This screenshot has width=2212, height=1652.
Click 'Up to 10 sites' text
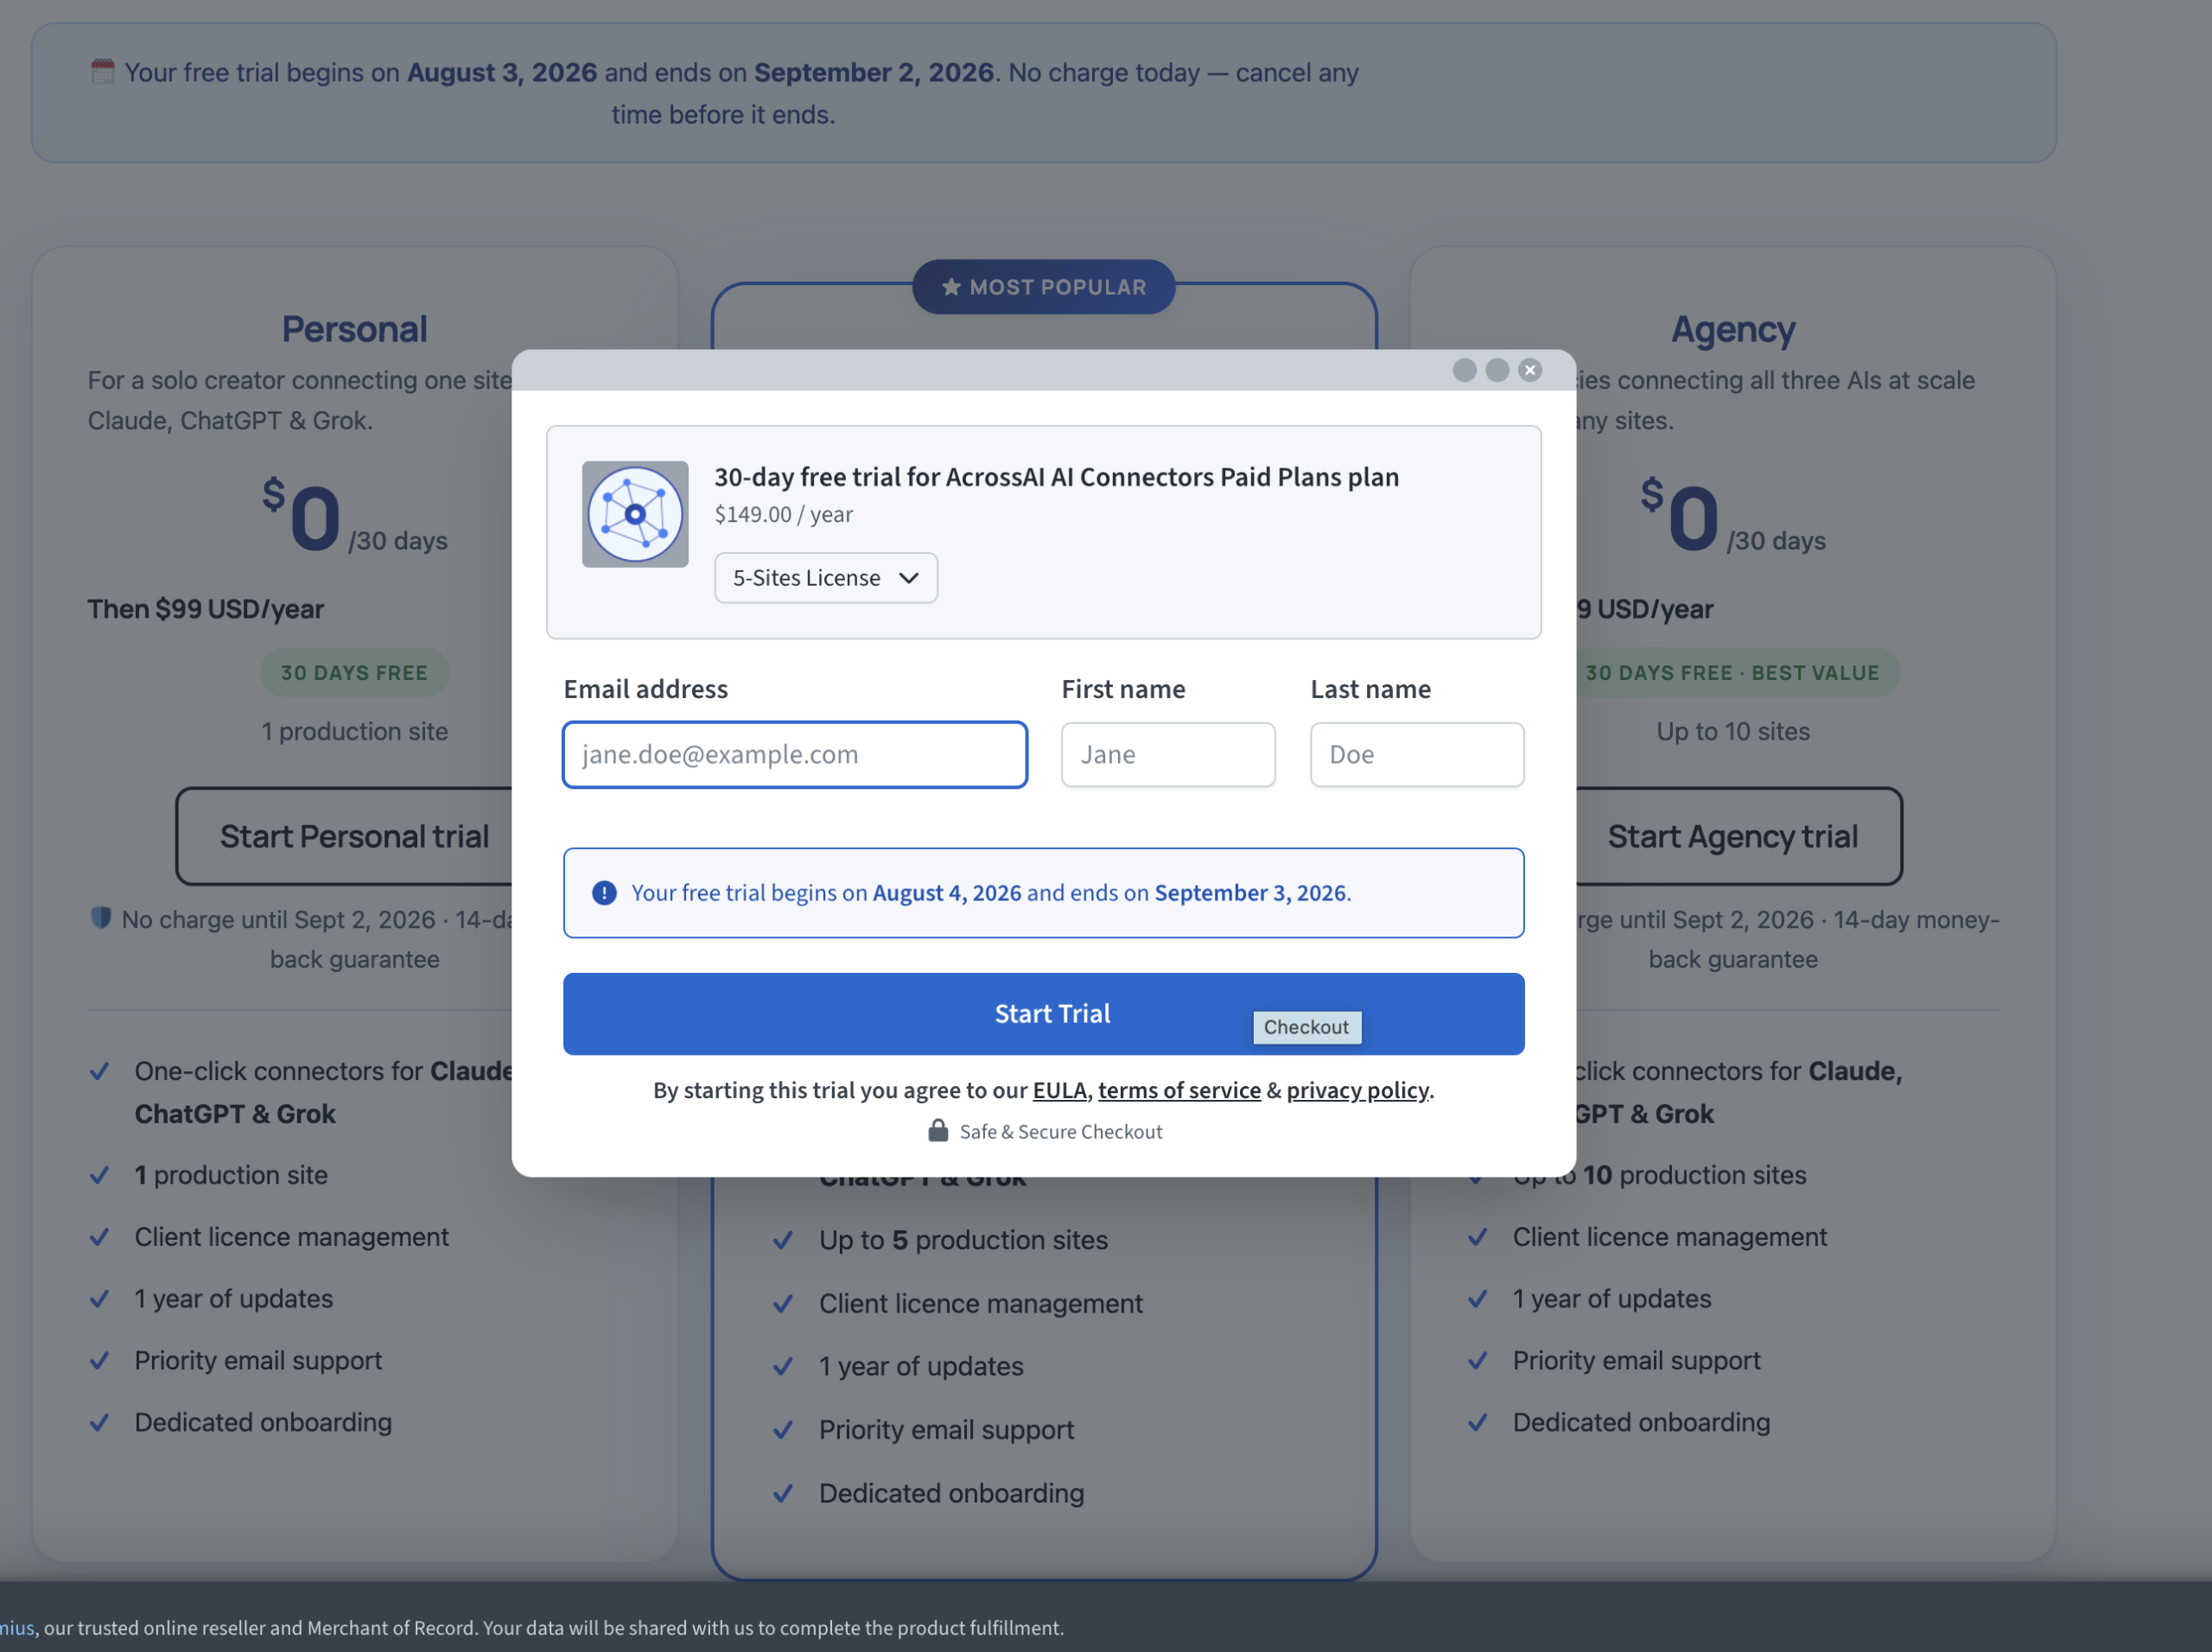coord(1733,732)
